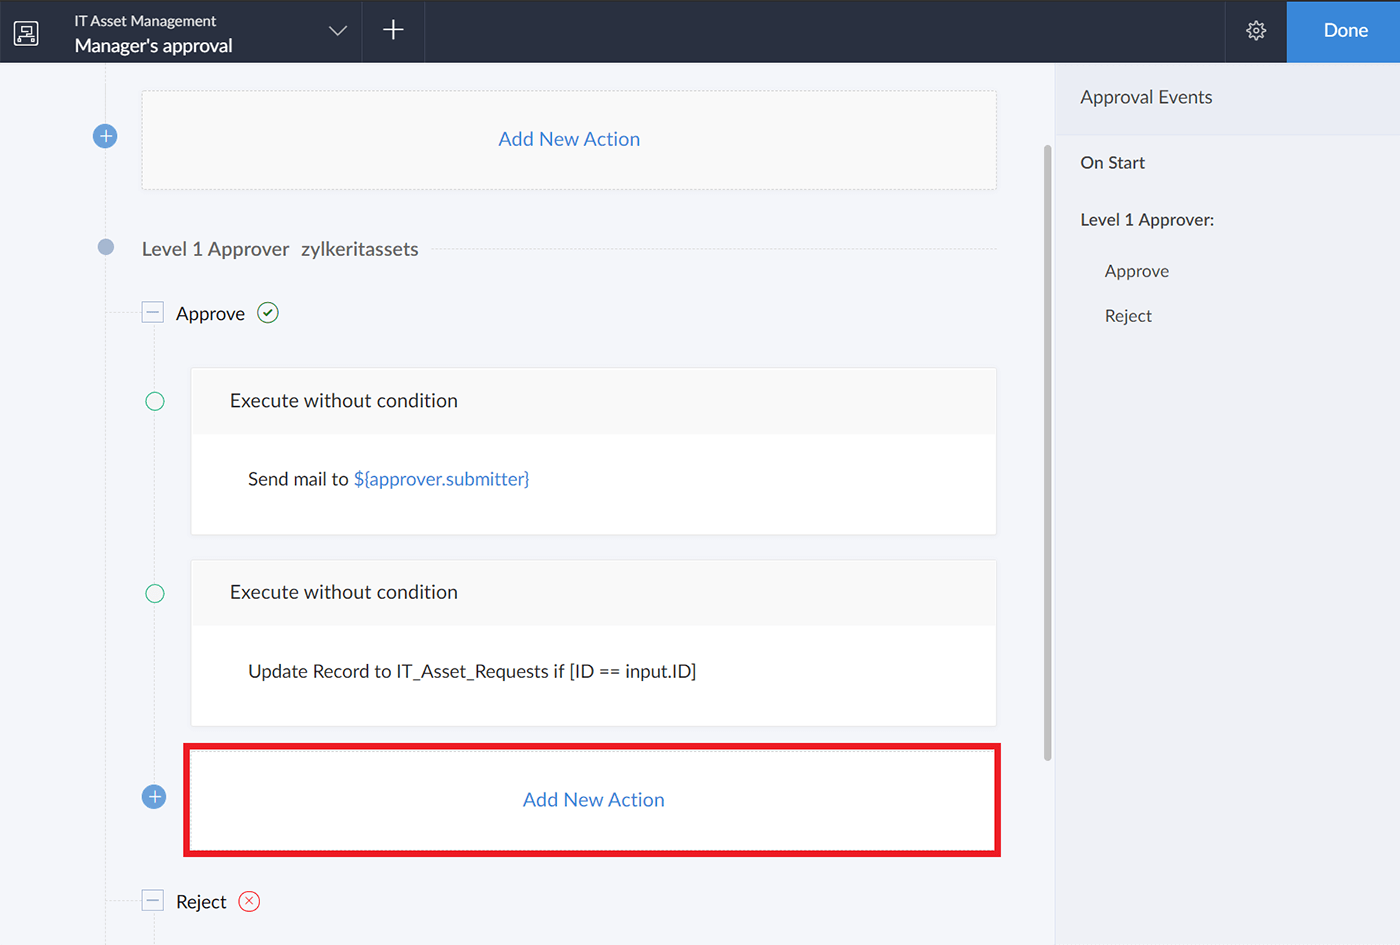Click the green checkmark beside Approve
This screenshot has width=1400, height=945.
[267, 312]
